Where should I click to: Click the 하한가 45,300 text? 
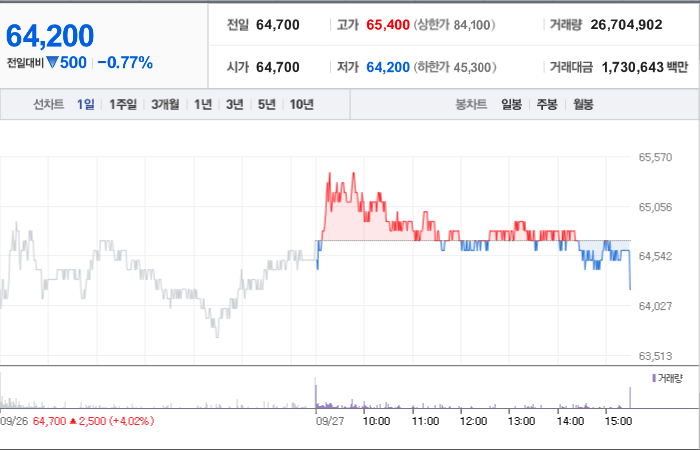click(x=454, y=67)
